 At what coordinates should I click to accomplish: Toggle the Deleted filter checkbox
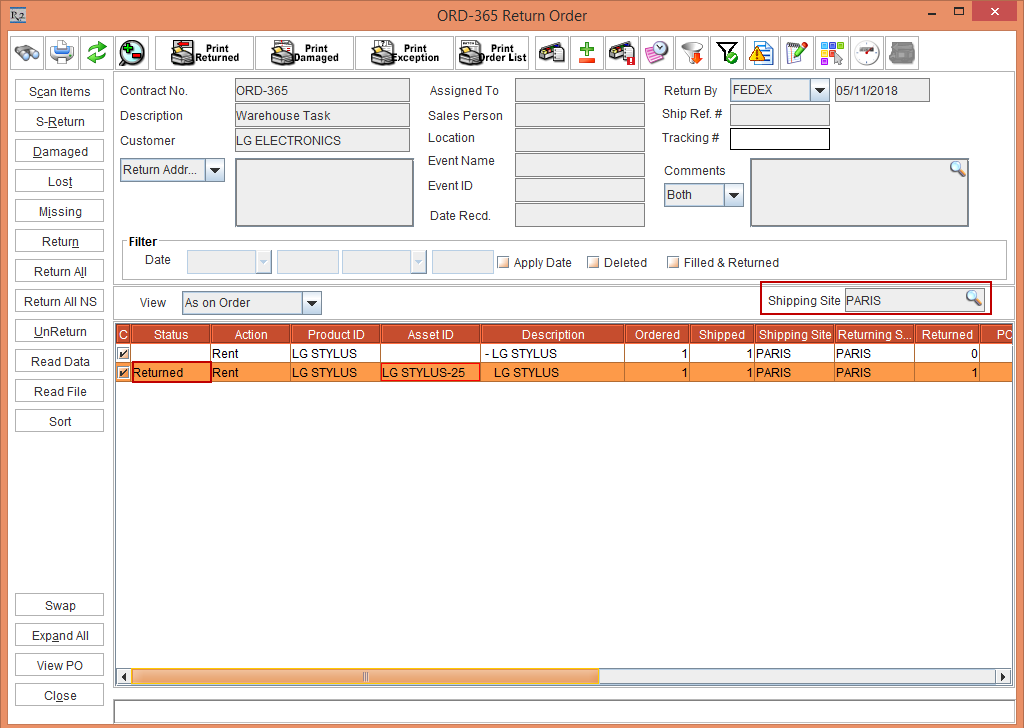593,263
